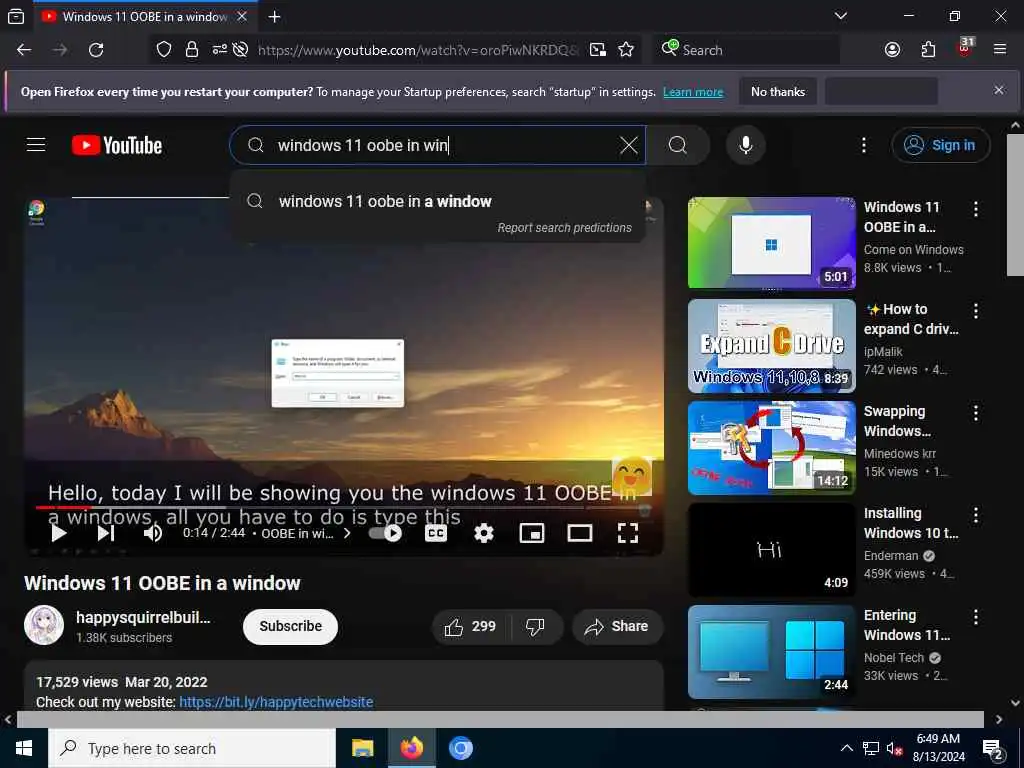
Task: Click 'No thanks' on the startup prompt
Action: (x=778, y=92)
